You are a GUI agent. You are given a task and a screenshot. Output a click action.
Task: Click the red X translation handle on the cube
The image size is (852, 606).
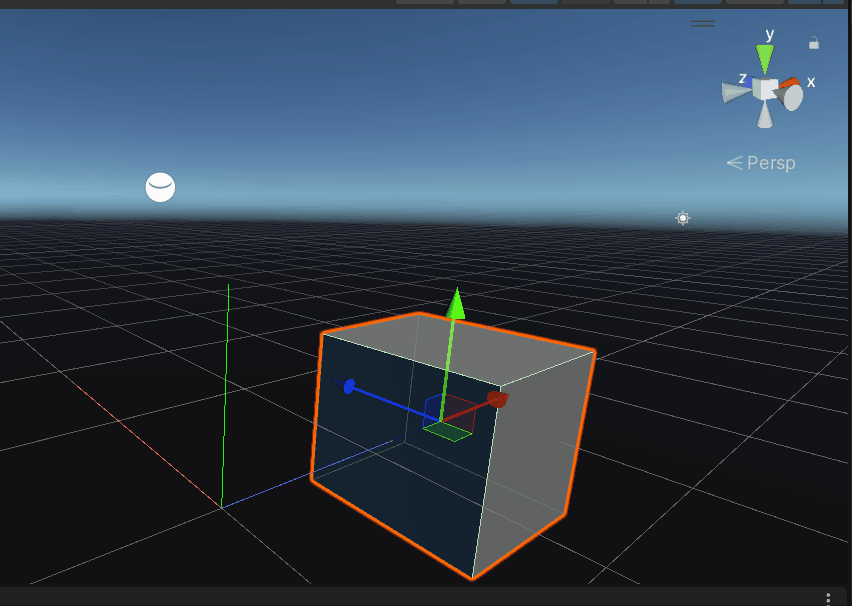point(497,397)
